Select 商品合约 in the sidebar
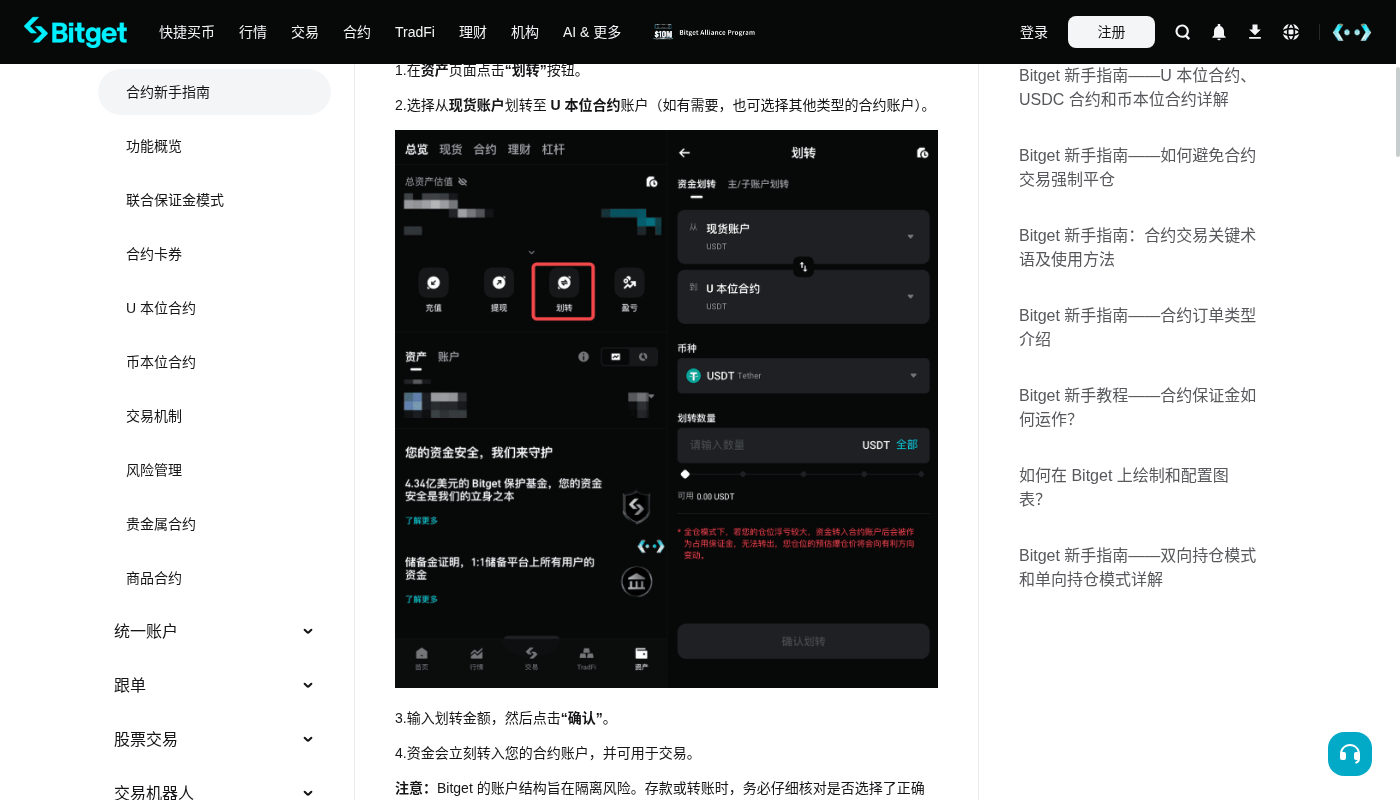1400x800 pixels. point(154,578)
